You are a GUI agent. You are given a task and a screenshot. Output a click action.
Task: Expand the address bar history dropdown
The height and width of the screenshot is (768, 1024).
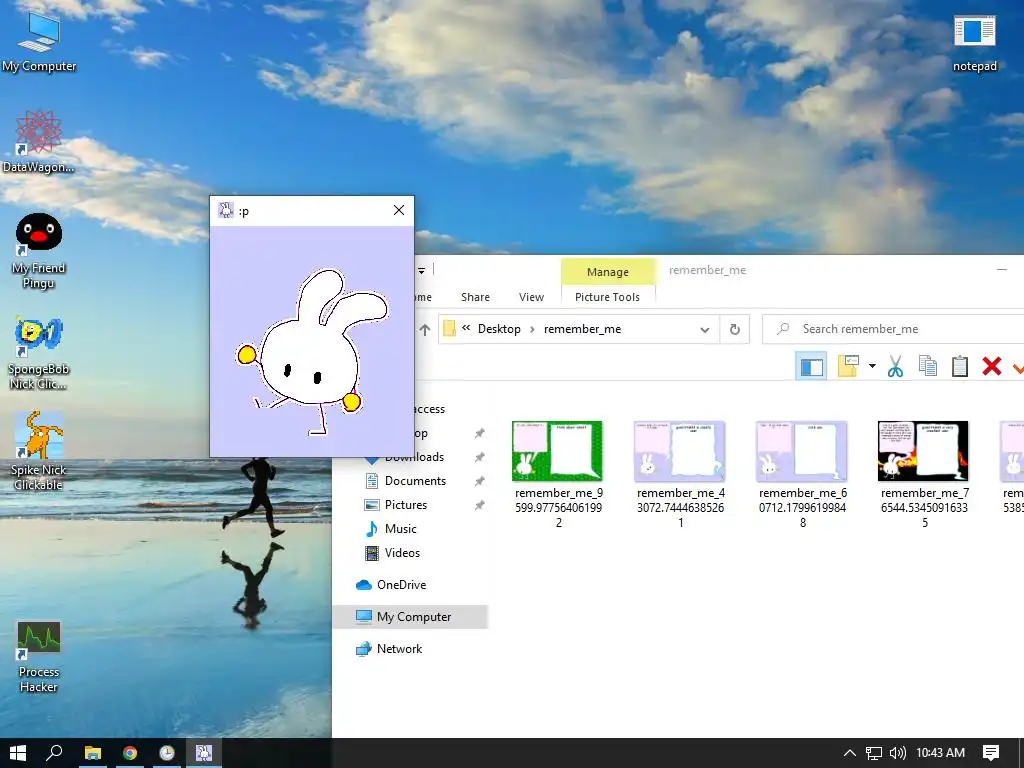click(x=705, y=329)
